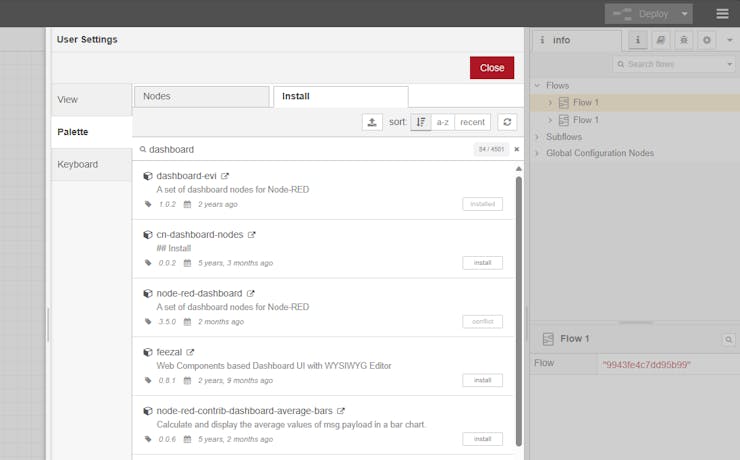The width and height of the screenshot is (740, 460).
Task: Open feezal external link
Action: [190, 352]
